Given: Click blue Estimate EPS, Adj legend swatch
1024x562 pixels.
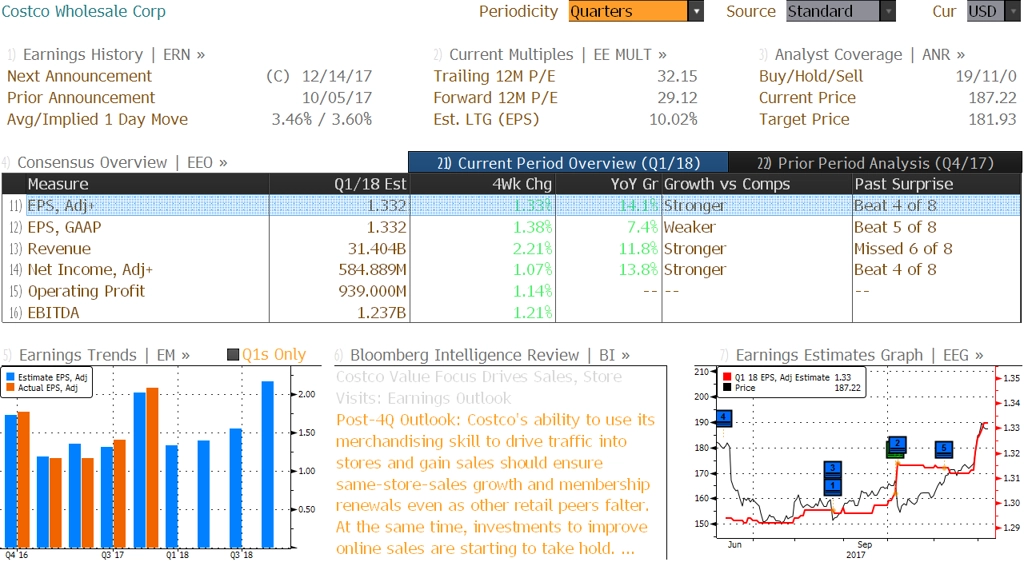Looking at the screenshot, I should [10, 377].
